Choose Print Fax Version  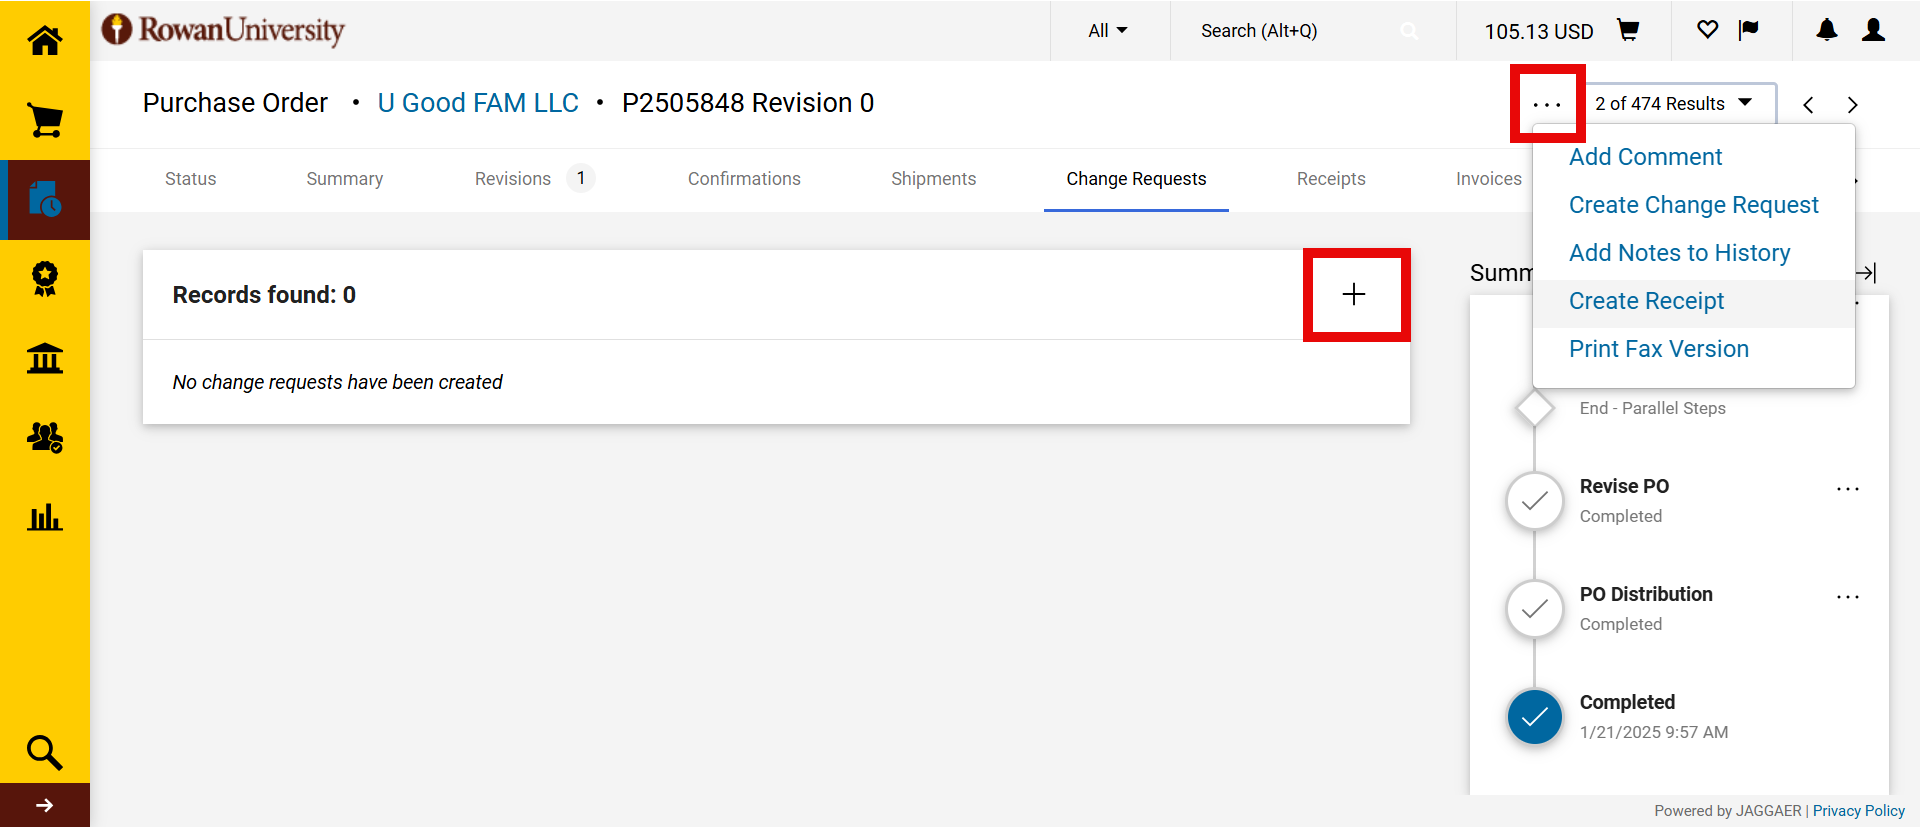(1658, 349)
